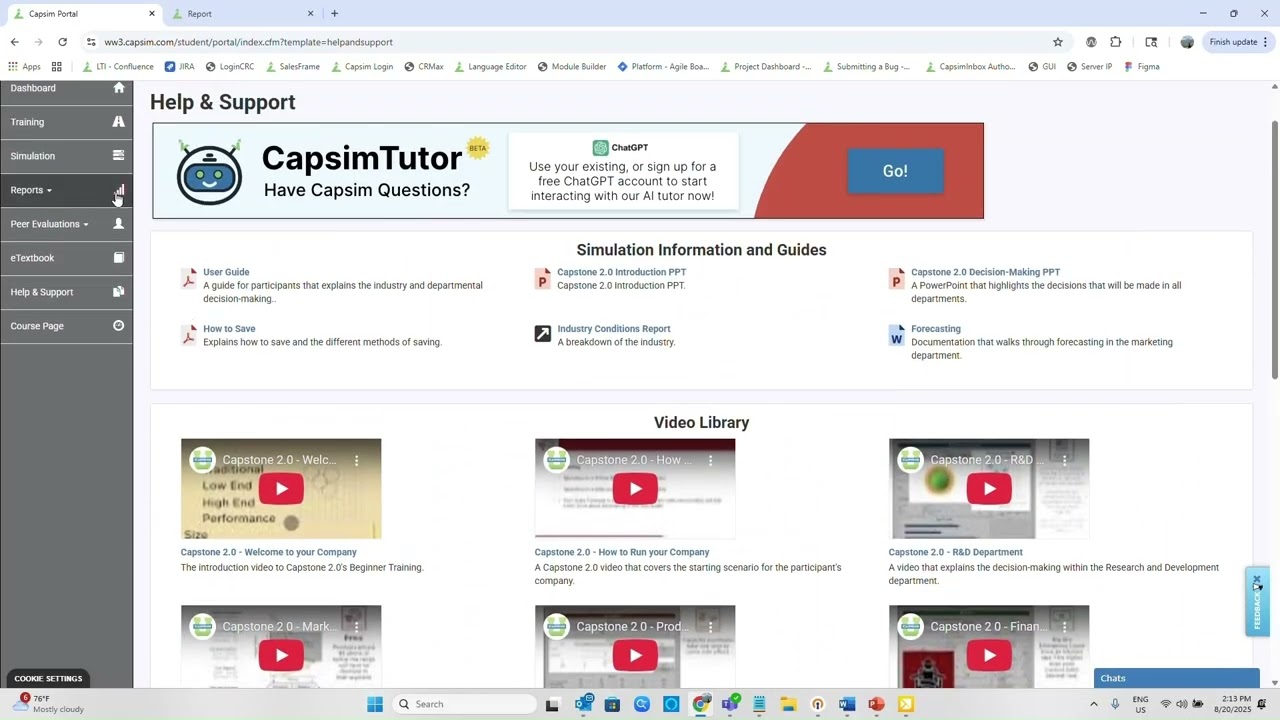Screen dimensions: 1280x720
Task: Click the Finish update button
Action: pyautogui.click(x=1238, y=42)
